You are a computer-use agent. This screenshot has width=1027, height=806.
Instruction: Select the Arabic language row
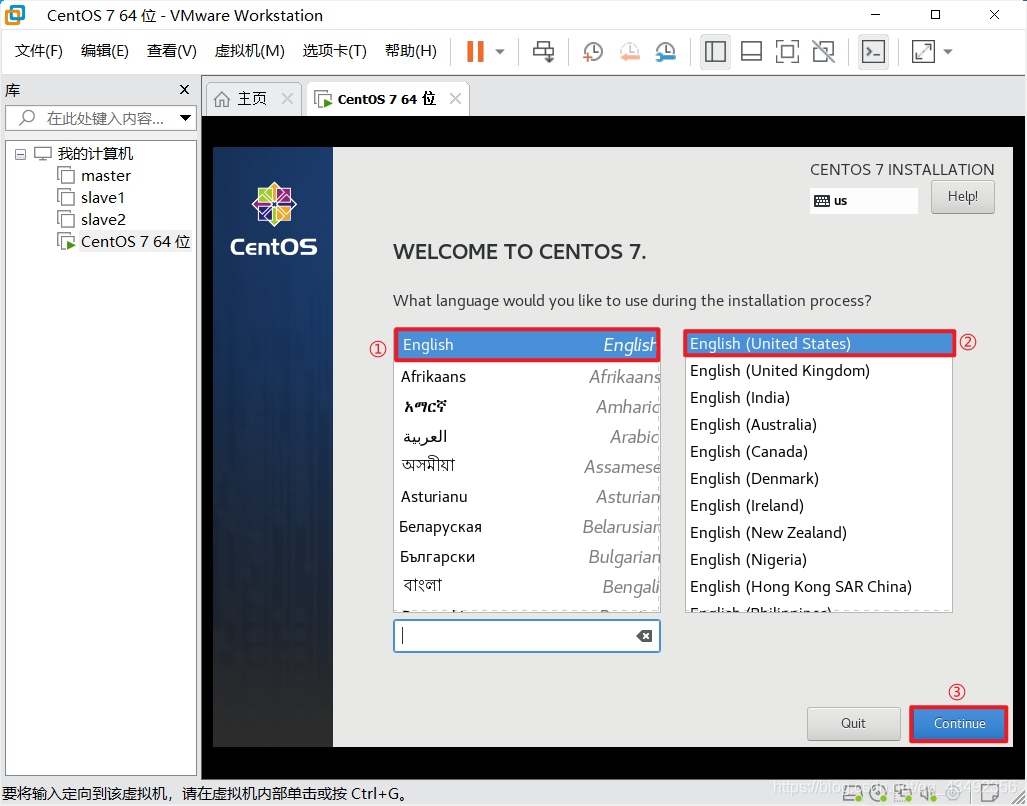[x=527, y=437]
